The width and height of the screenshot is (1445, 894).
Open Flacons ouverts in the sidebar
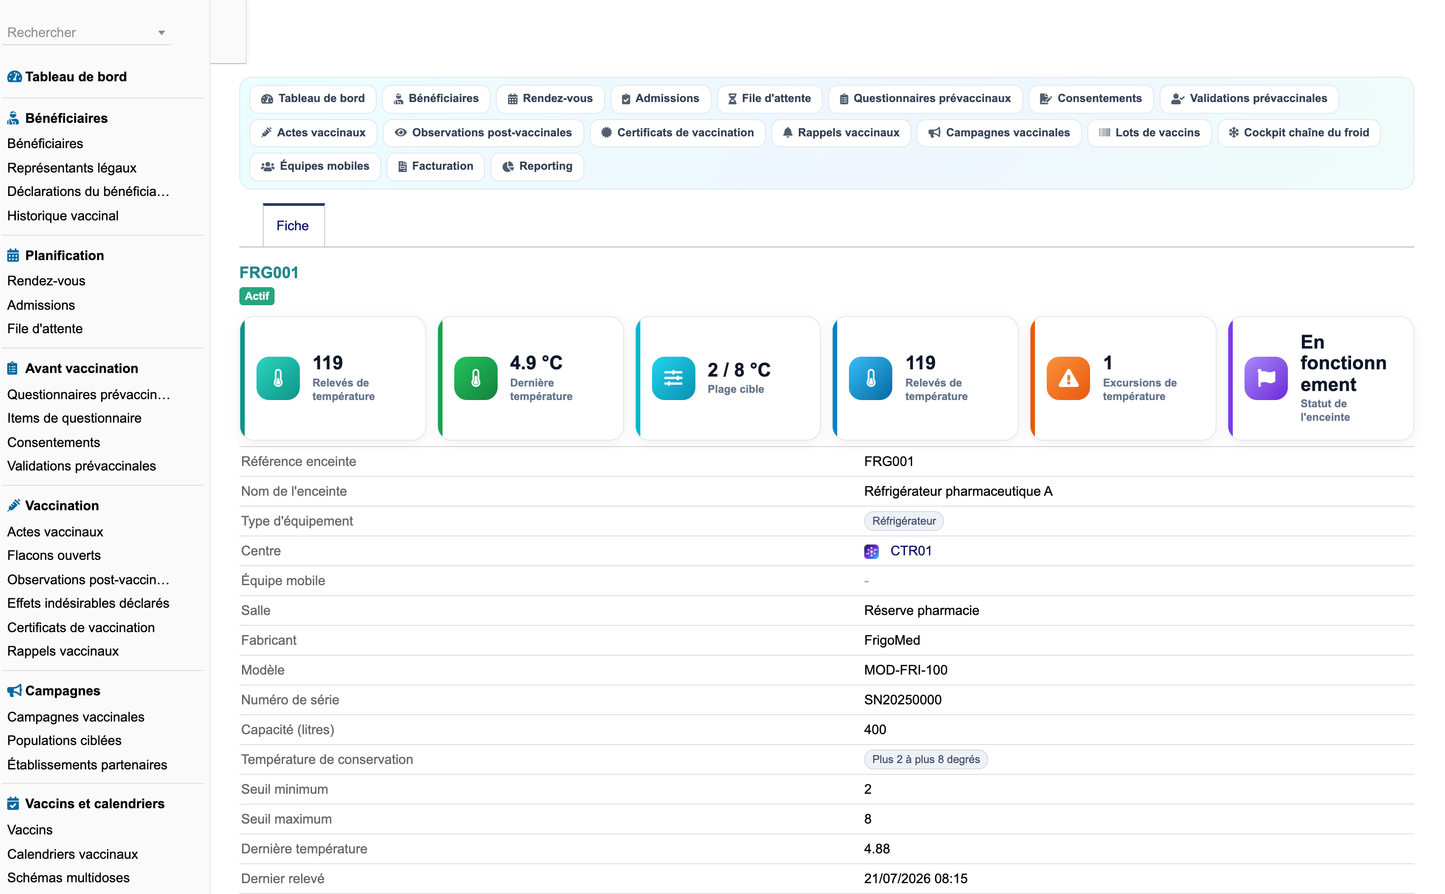[x=54, y=556]
